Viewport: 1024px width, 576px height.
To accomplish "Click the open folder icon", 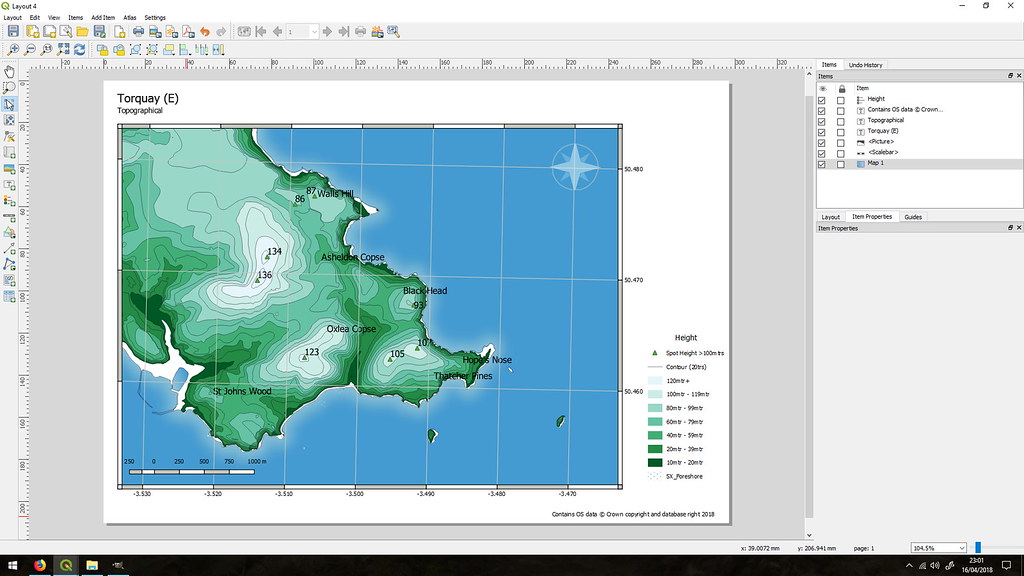I will point(82,31).
